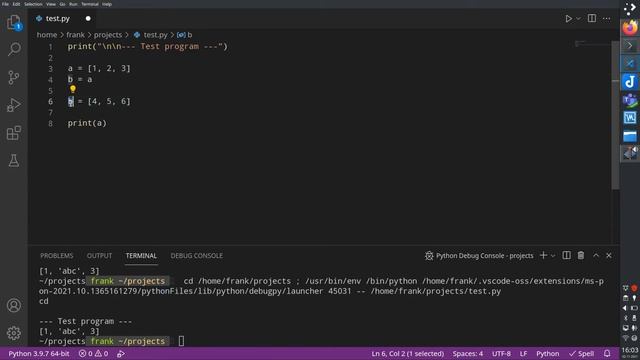Open the Accounts menu icon
Screen dimensions: 640x360
pyautogui.click(x=14, y=305)
